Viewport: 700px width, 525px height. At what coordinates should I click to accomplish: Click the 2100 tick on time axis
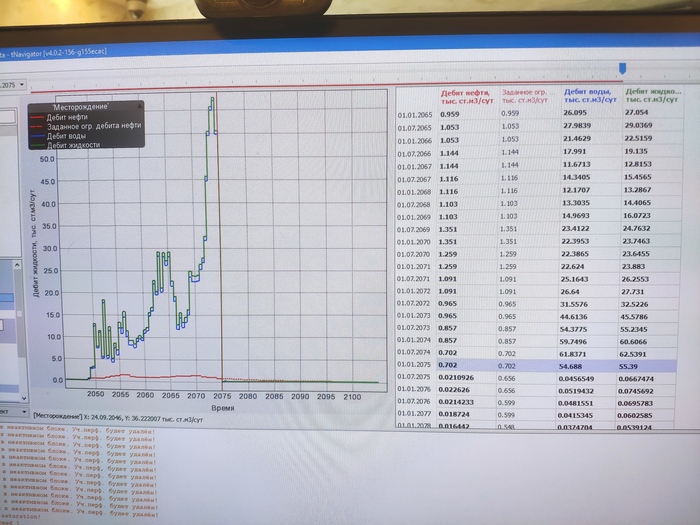click(x=351, y=396)
